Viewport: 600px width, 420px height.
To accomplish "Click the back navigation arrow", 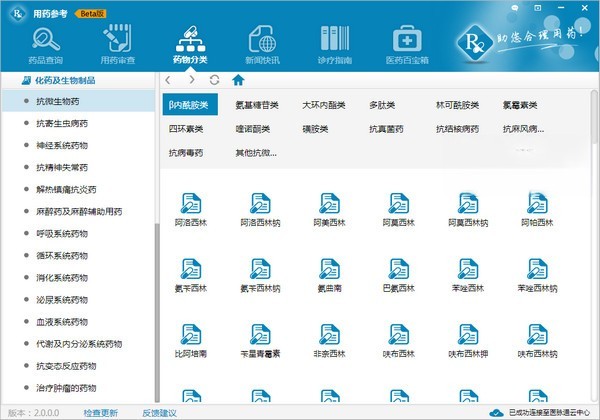I will (x=168, y=80).
